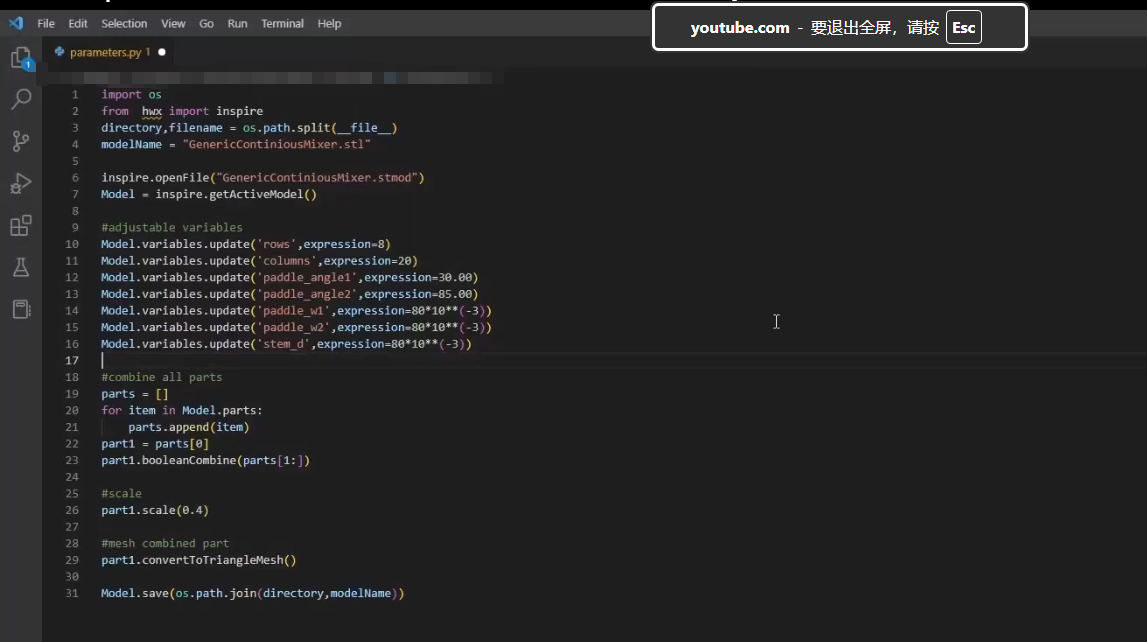Open the Edit menu

(x=78, y=23)
